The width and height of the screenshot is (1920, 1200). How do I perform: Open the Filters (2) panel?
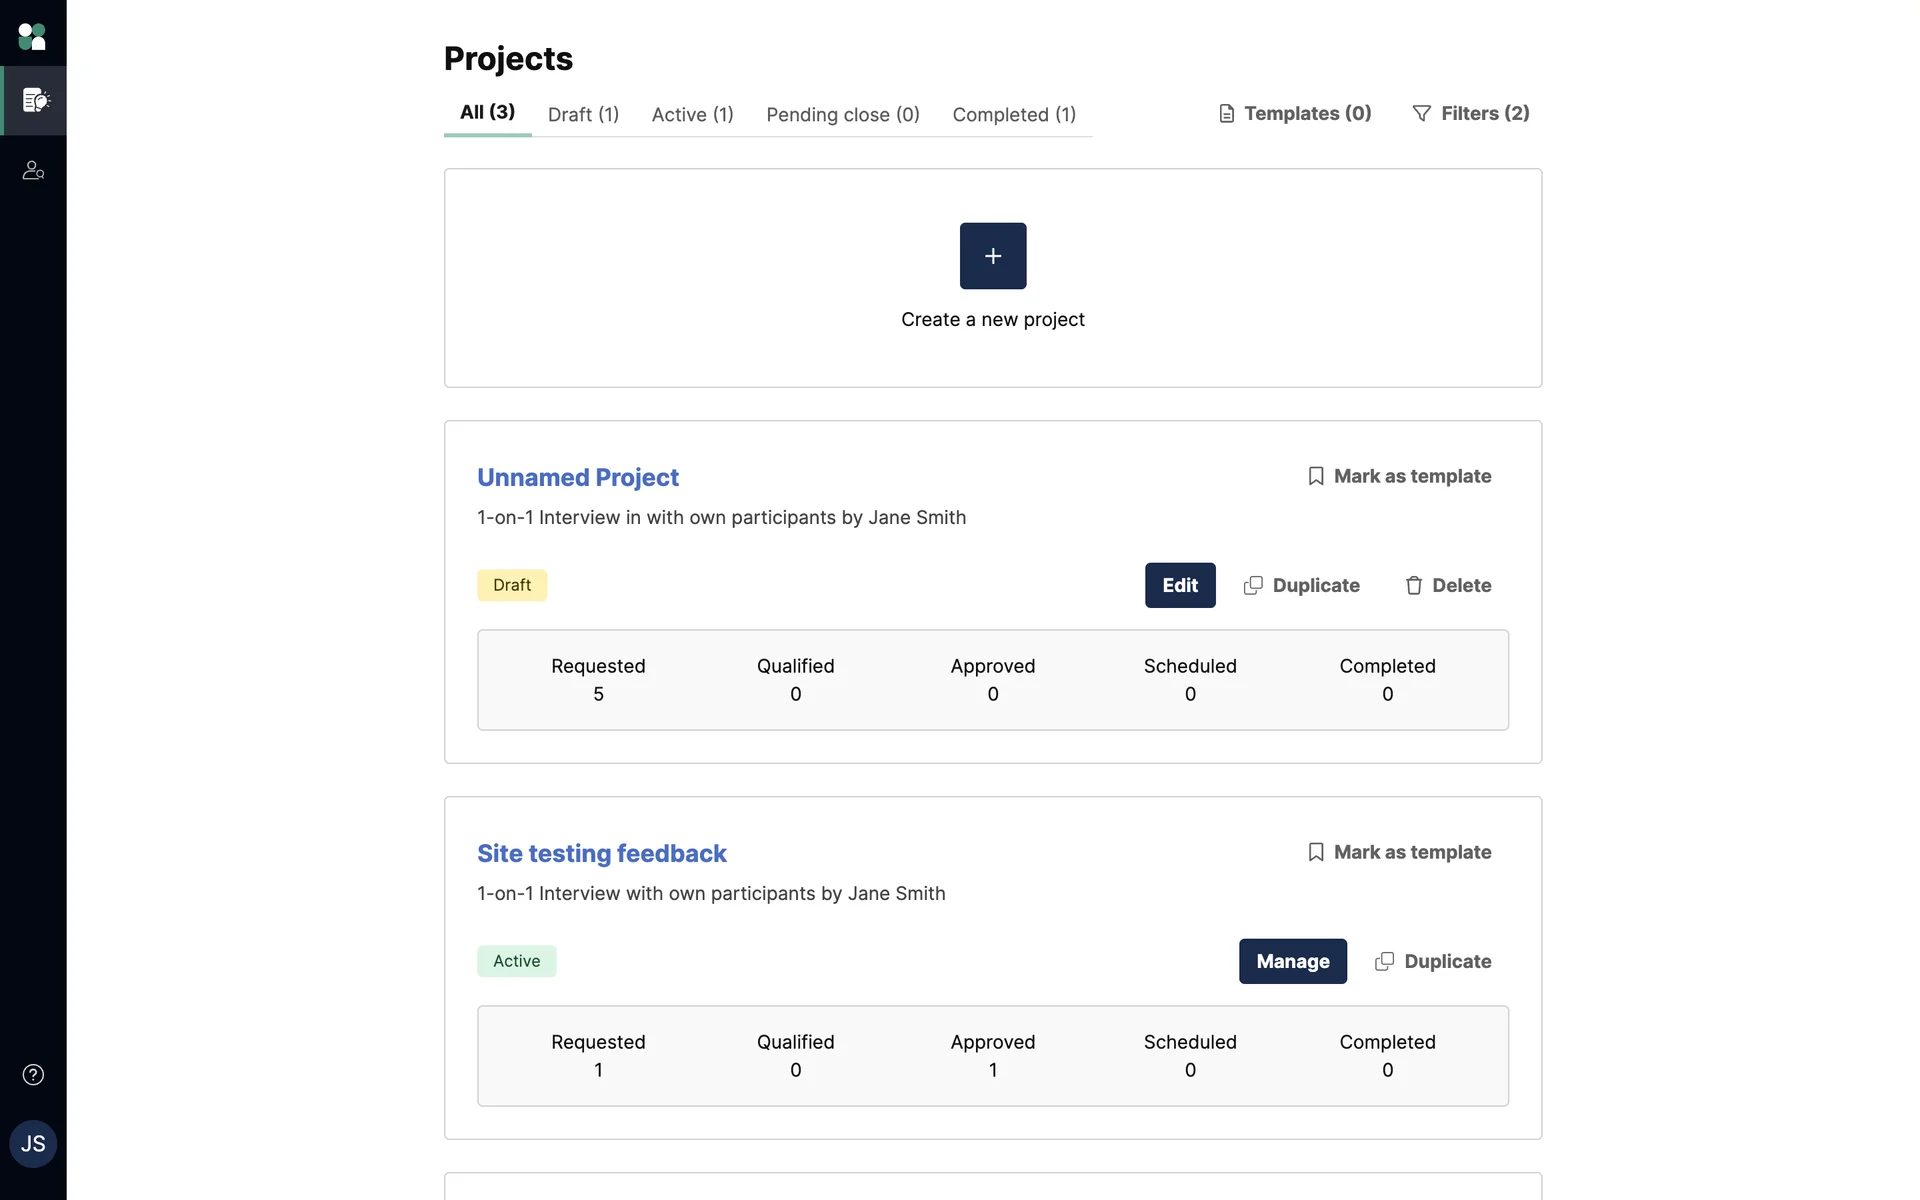click(1470, 113)
